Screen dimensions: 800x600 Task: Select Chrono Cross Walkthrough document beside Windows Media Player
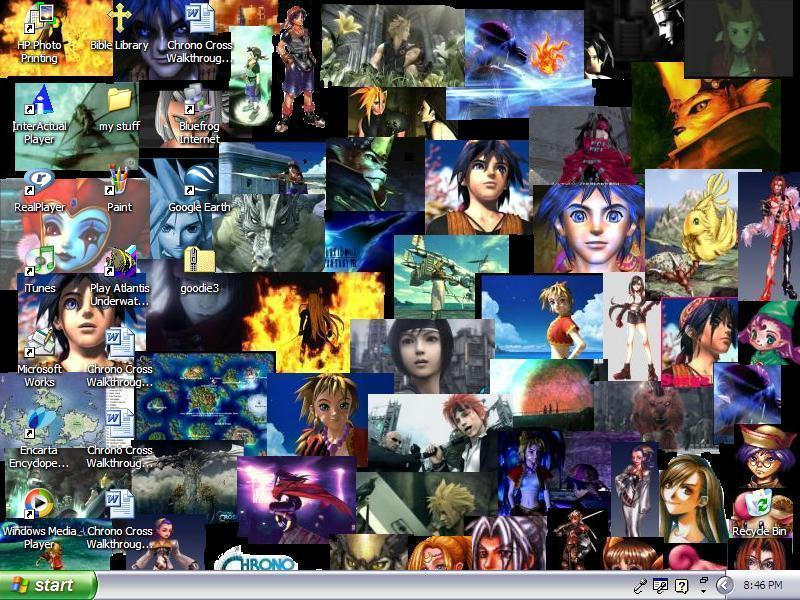(x=119, y=520)
